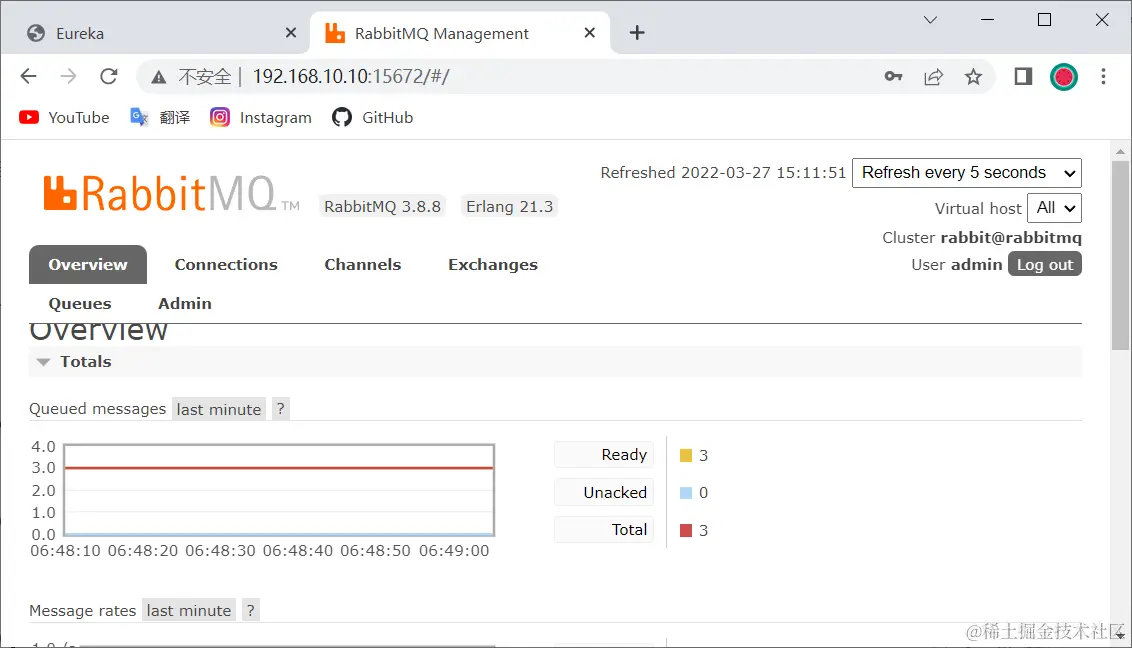Viewport: 1132px width, 648px height.
Task: Open the Chrome profile avatar
Action: (x=1063, y=76)
